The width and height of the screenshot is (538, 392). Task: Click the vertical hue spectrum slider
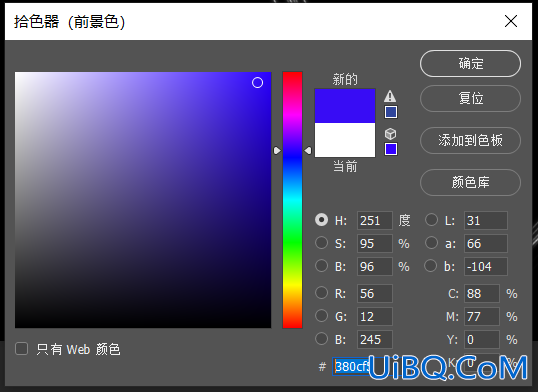pyautogui.click(x=292, y=200)
